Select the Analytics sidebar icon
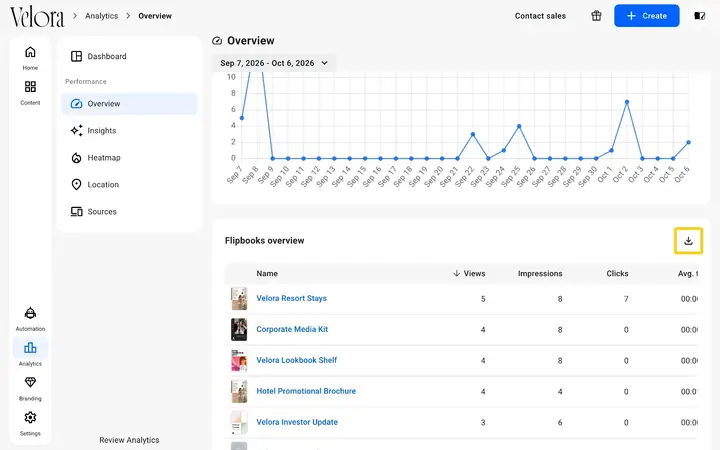720x450 pixels. pos(30,348)
